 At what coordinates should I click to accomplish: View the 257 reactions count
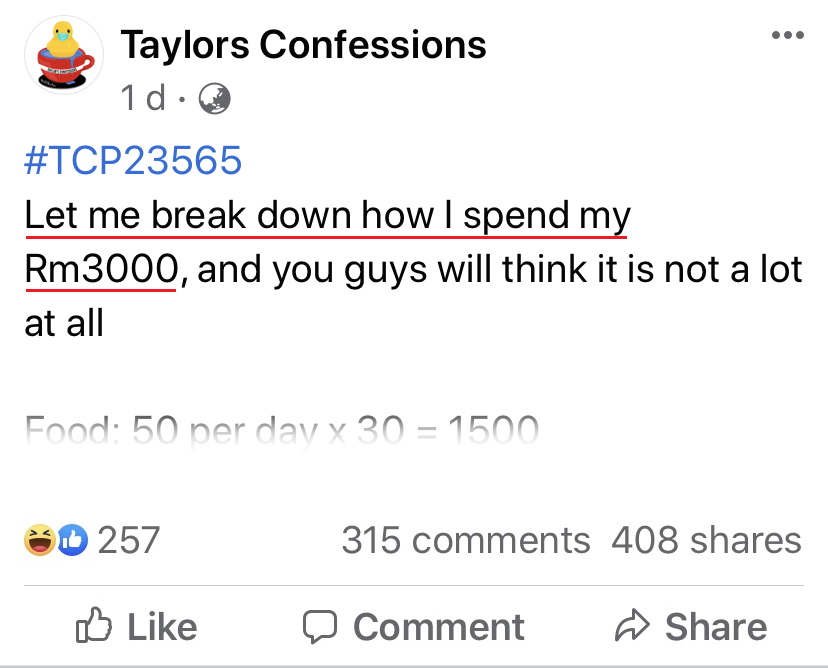point(128,540)
